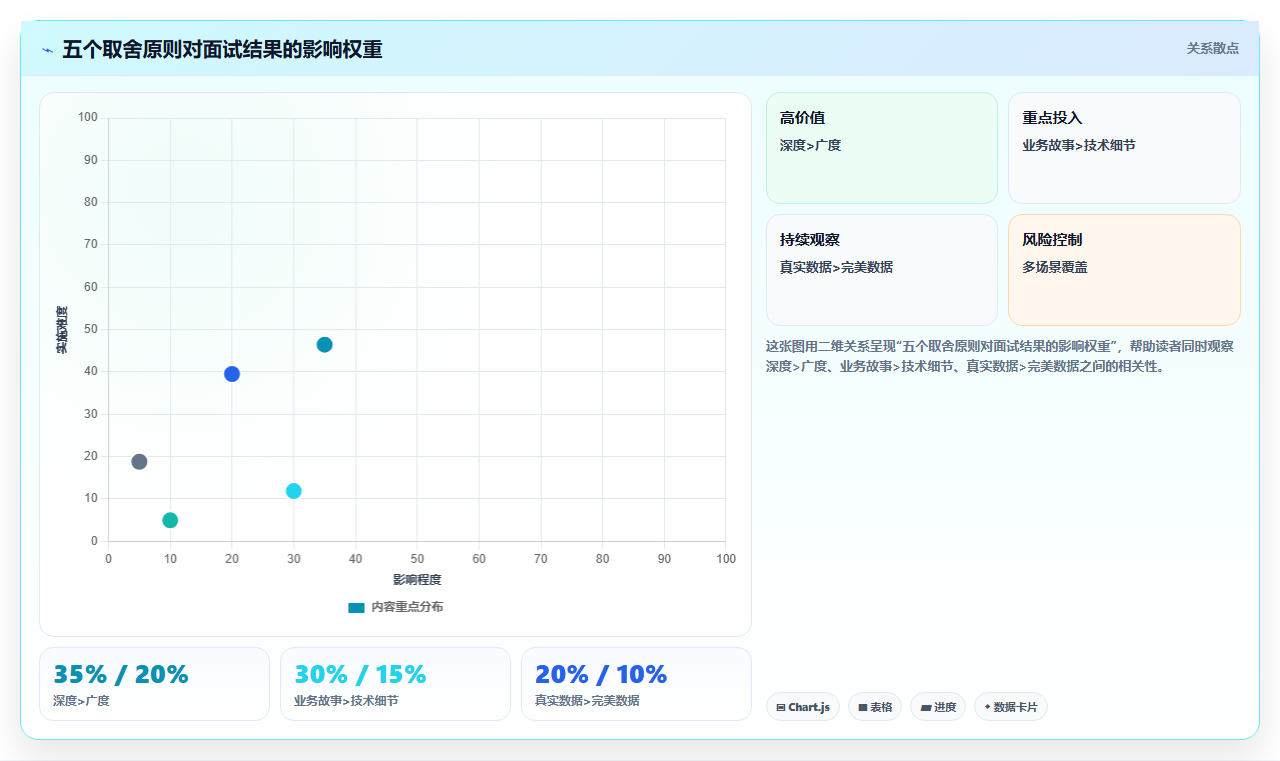This screenshot has height=761, width=1280.
Task: Click the 表格 tag icon
Action: point(863,707)
